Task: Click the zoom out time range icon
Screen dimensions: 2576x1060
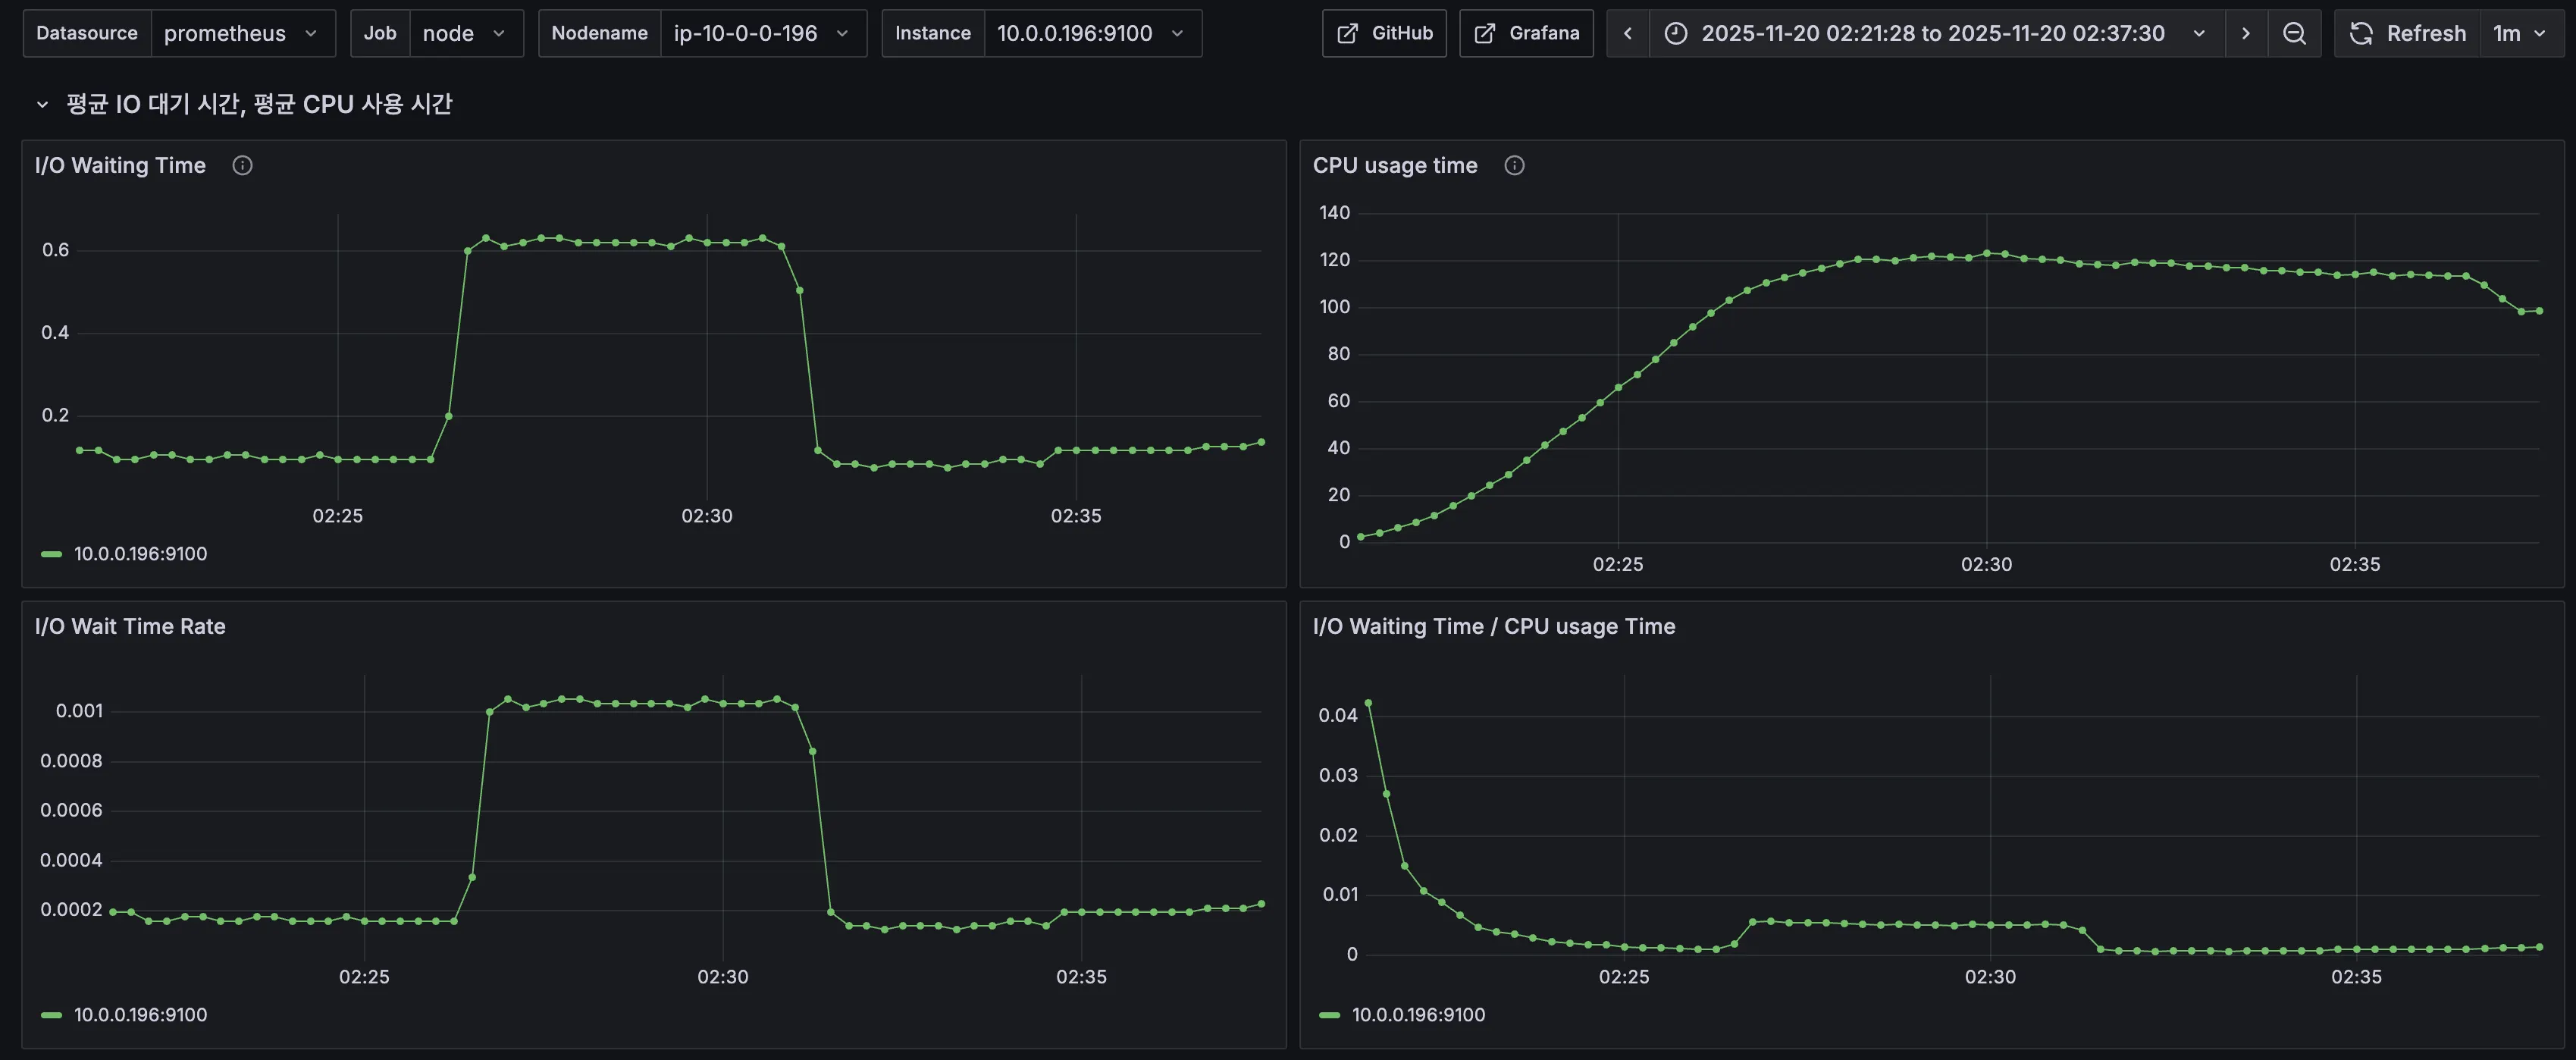Action: pos(2294,34)
